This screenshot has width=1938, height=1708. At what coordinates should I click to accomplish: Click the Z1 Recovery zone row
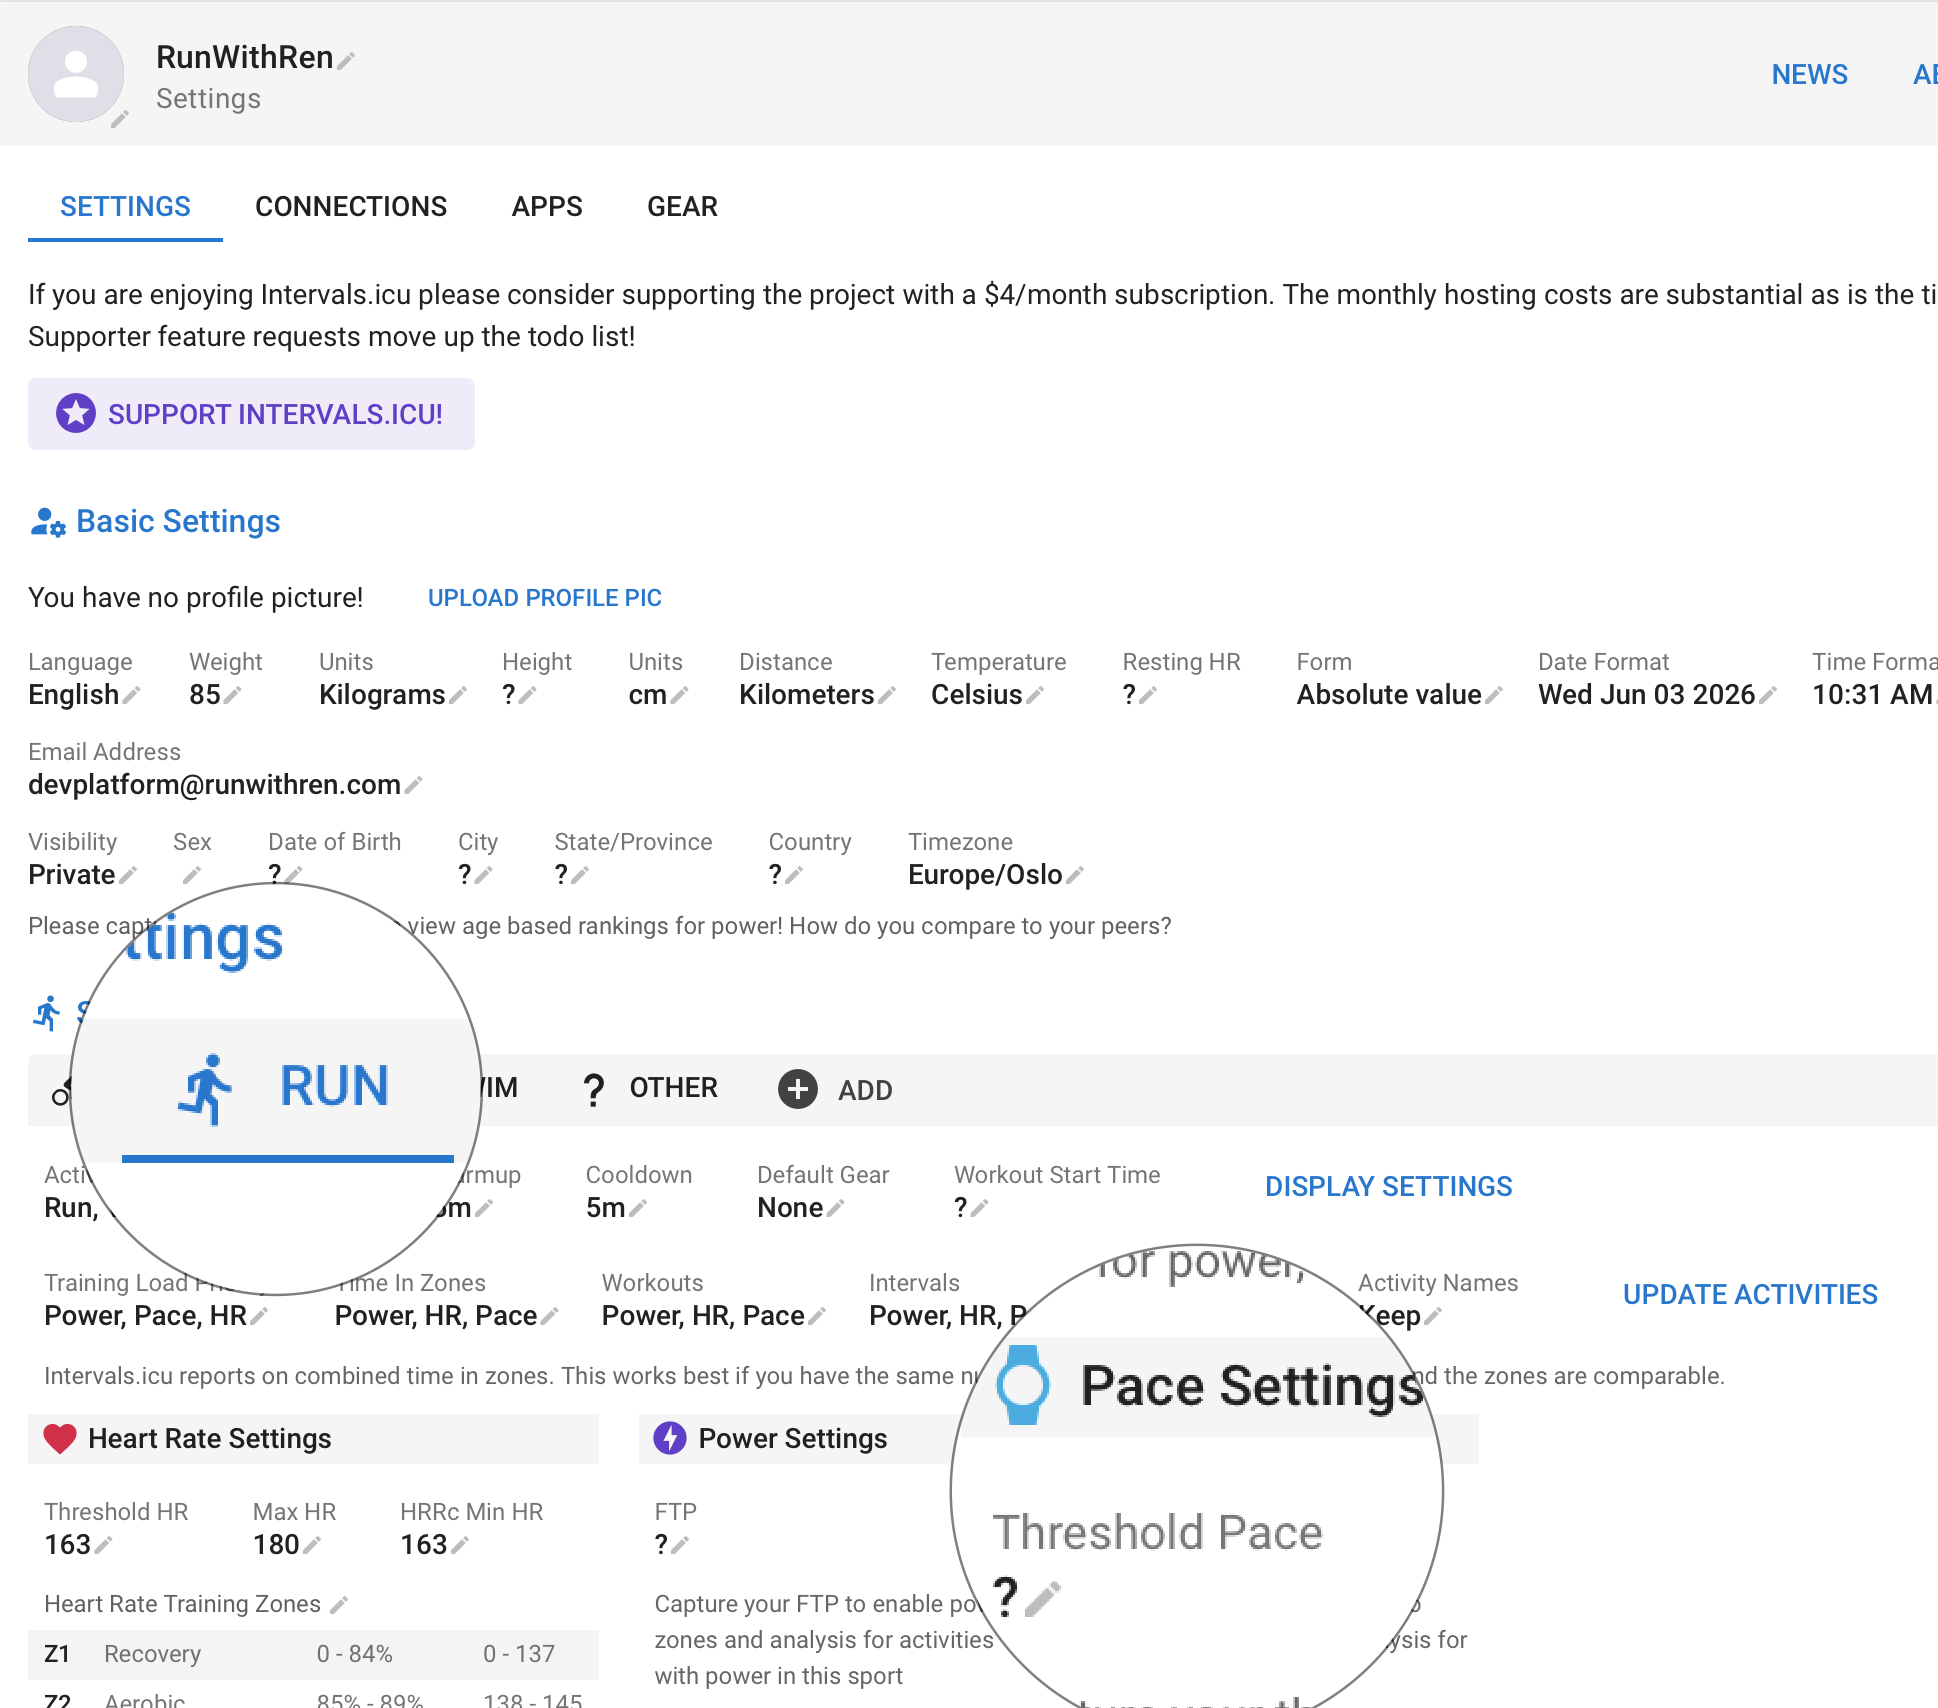tap(313, 1654)
